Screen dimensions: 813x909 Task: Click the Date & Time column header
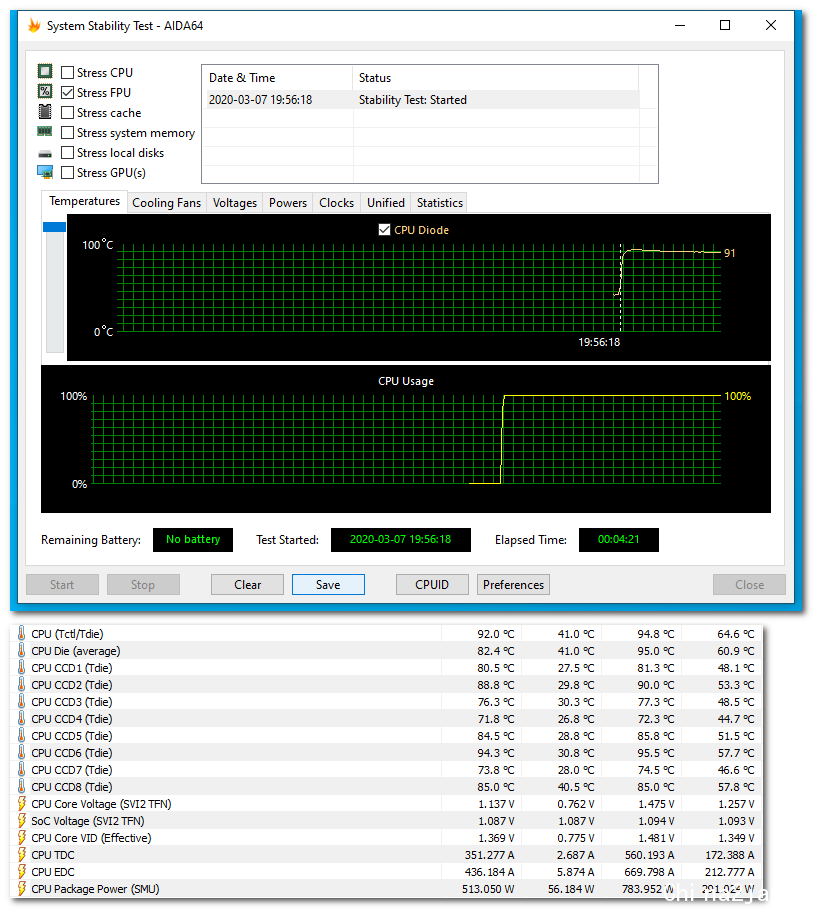277,78
